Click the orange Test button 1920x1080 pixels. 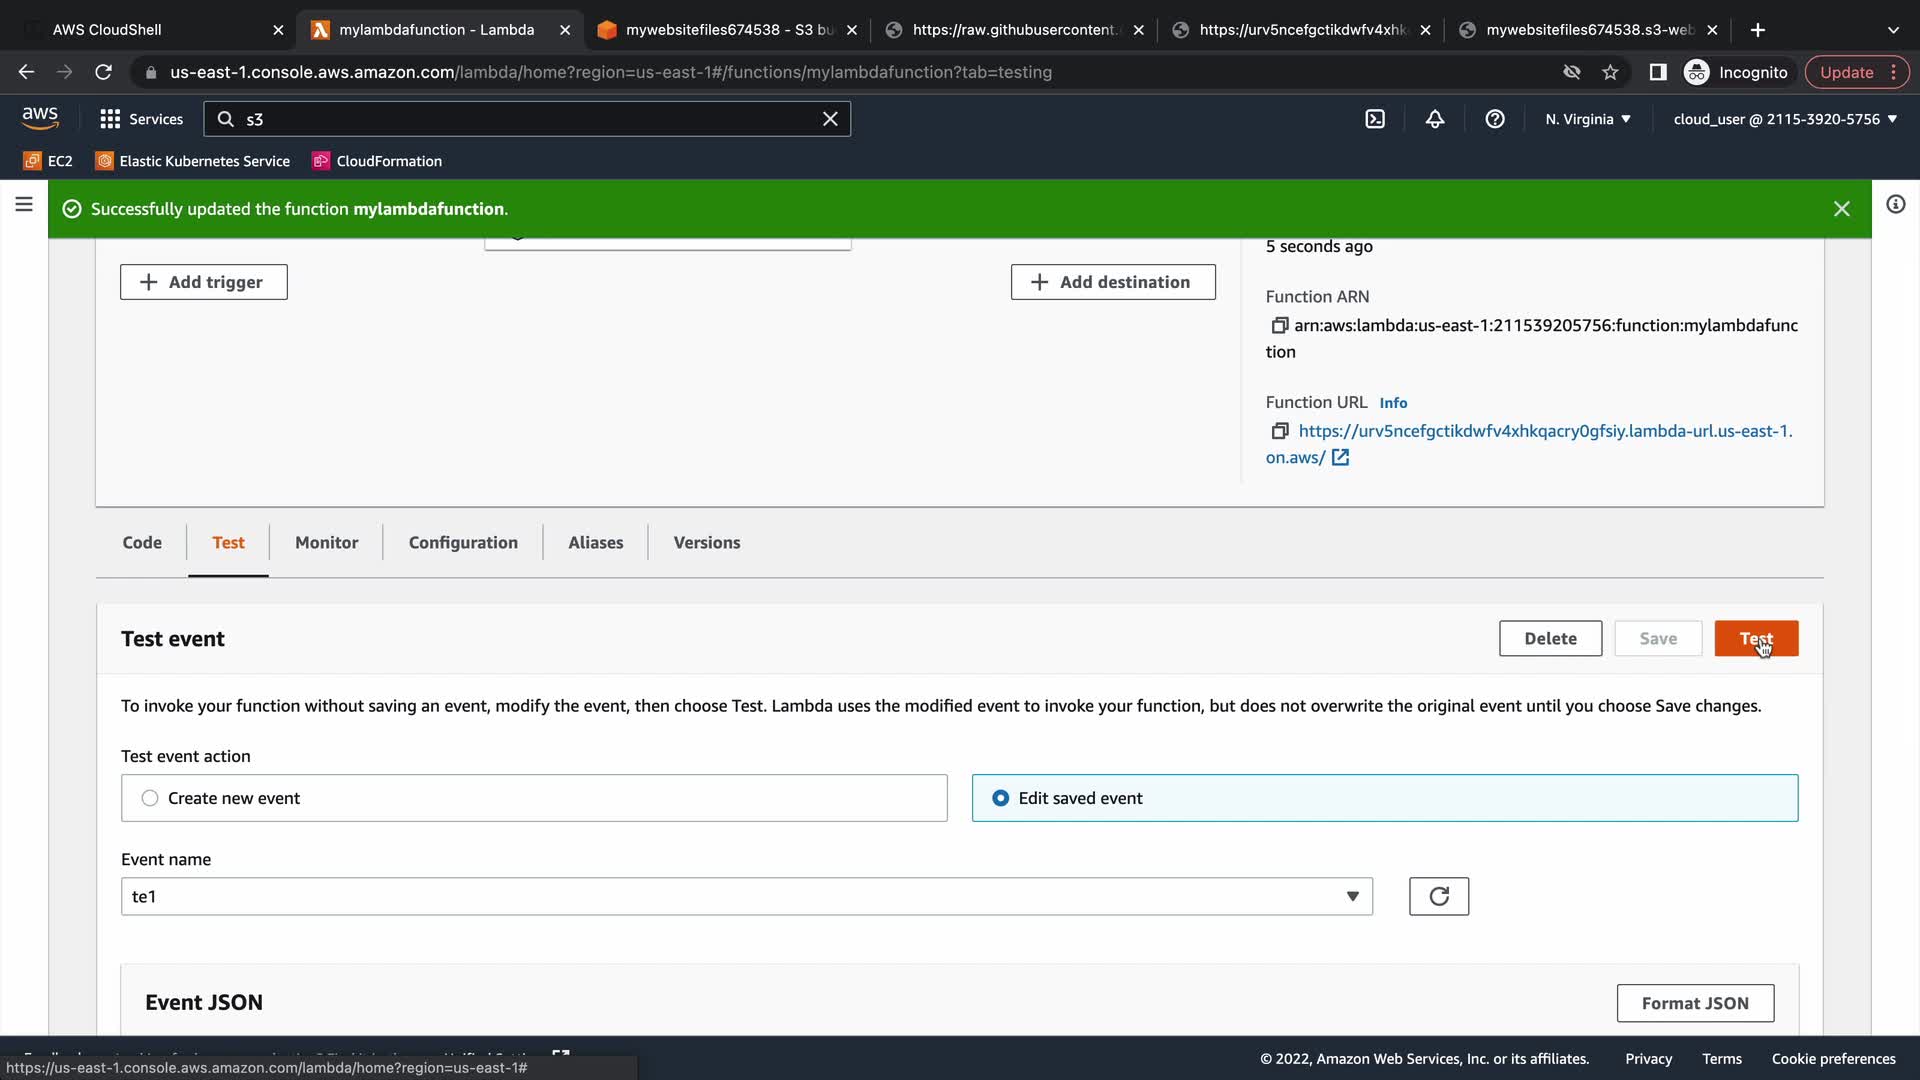click(x=1755, y=638)
